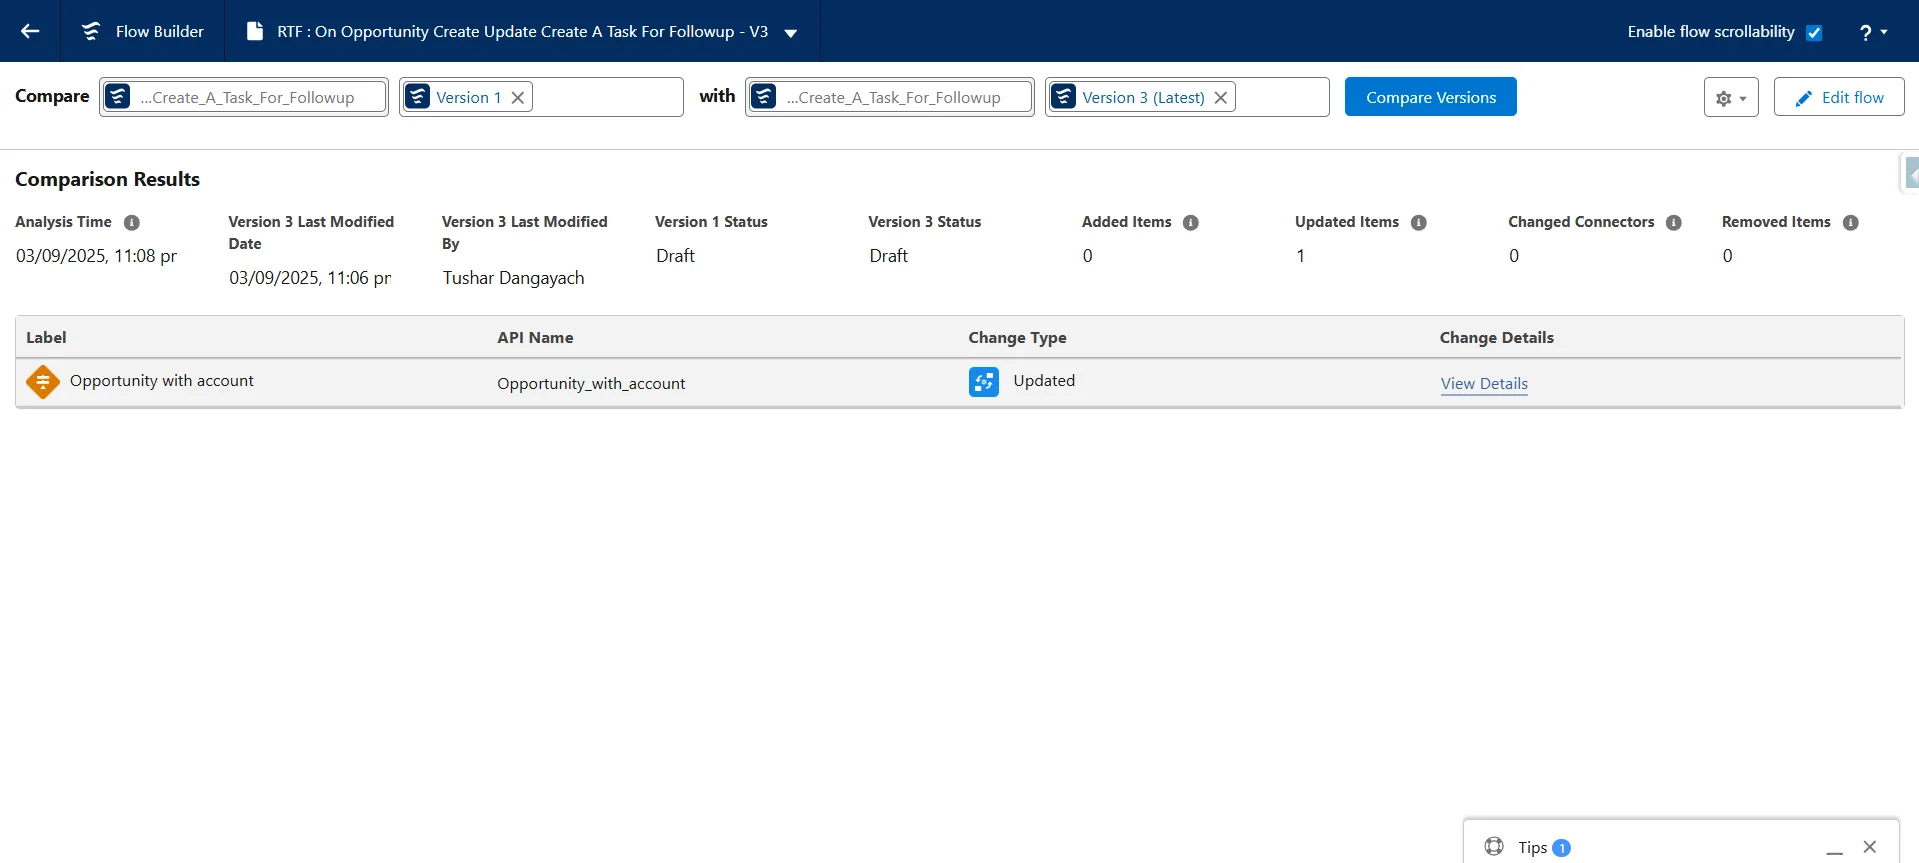Click the flow document icon in header

(x=255, y=31)
